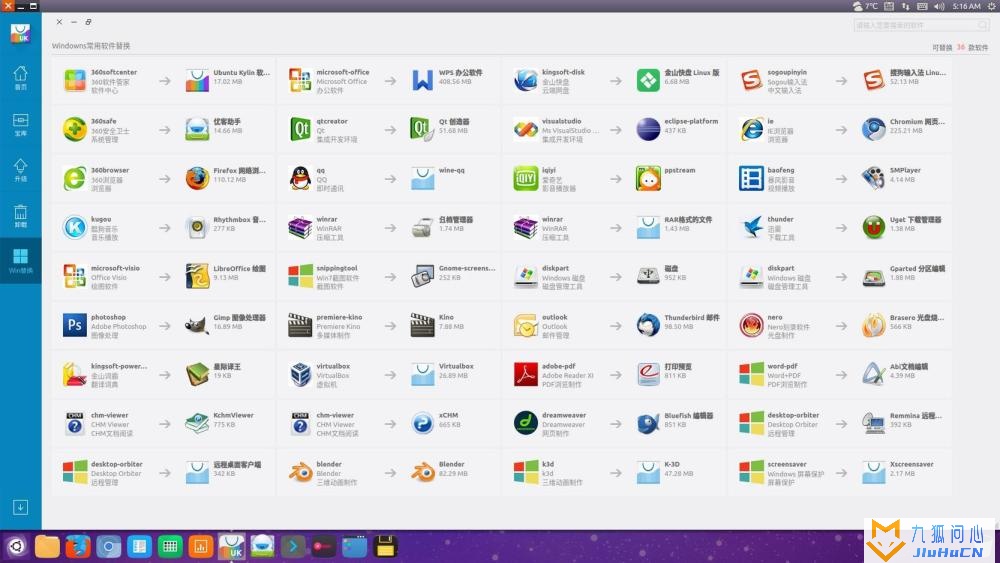Click the download tasks icon in sidebar
This screenshot has width=1000, height=563.
point(20,508)
